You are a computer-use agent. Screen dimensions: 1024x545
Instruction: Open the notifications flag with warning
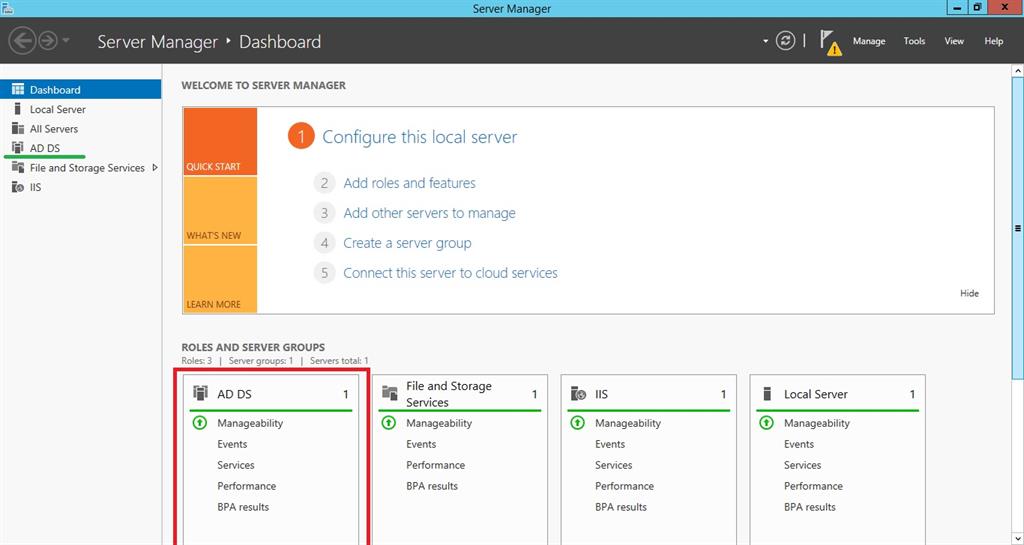(831, 42)
